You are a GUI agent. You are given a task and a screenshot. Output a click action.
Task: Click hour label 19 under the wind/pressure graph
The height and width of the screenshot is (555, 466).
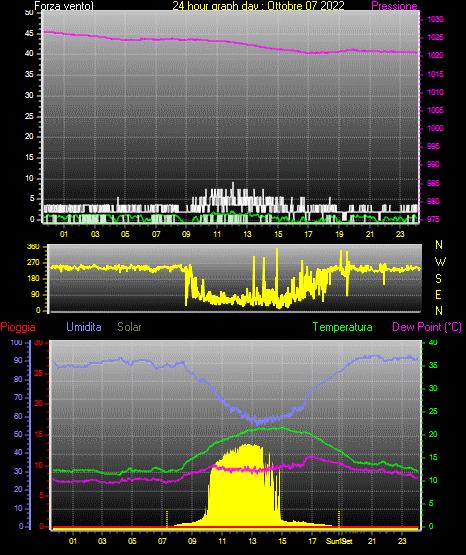pos(339,234)
